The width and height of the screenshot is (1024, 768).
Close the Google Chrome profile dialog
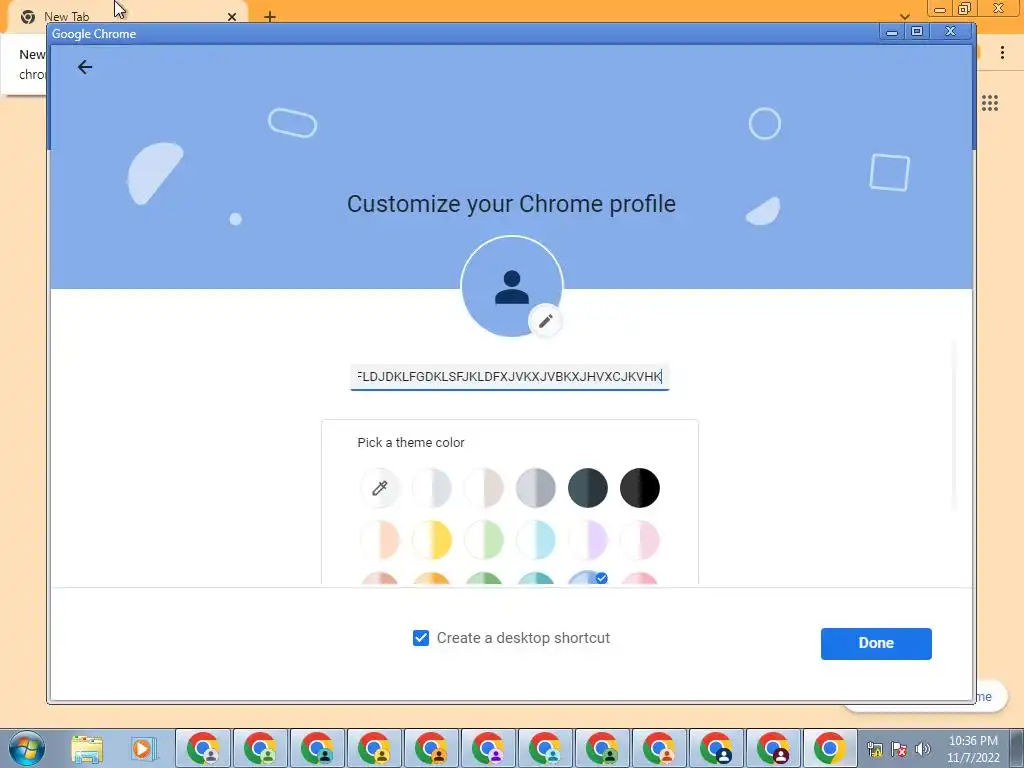pos(951,31)
